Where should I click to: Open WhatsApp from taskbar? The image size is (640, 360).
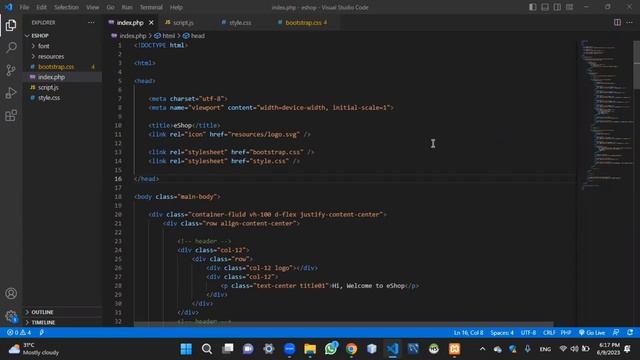(x=331, y=349)
